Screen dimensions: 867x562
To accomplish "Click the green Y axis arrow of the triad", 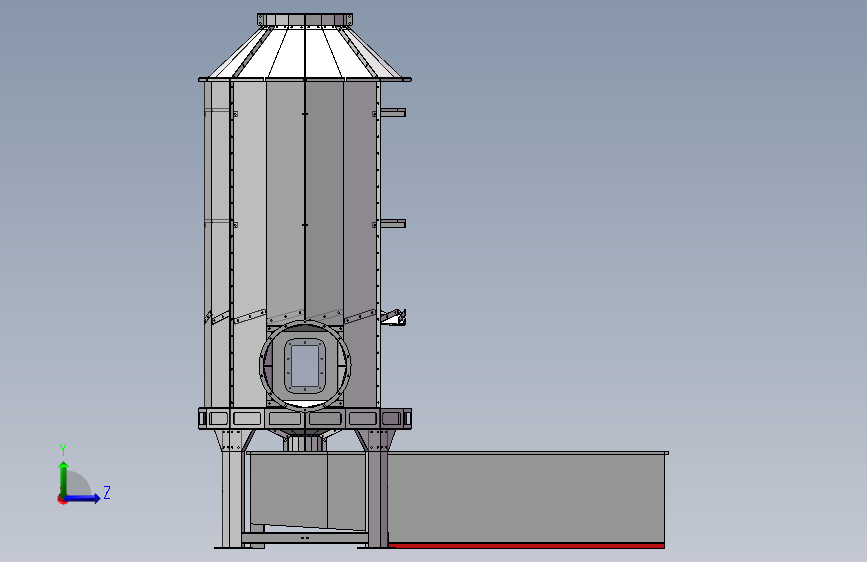I will click(x=64, y=478).
